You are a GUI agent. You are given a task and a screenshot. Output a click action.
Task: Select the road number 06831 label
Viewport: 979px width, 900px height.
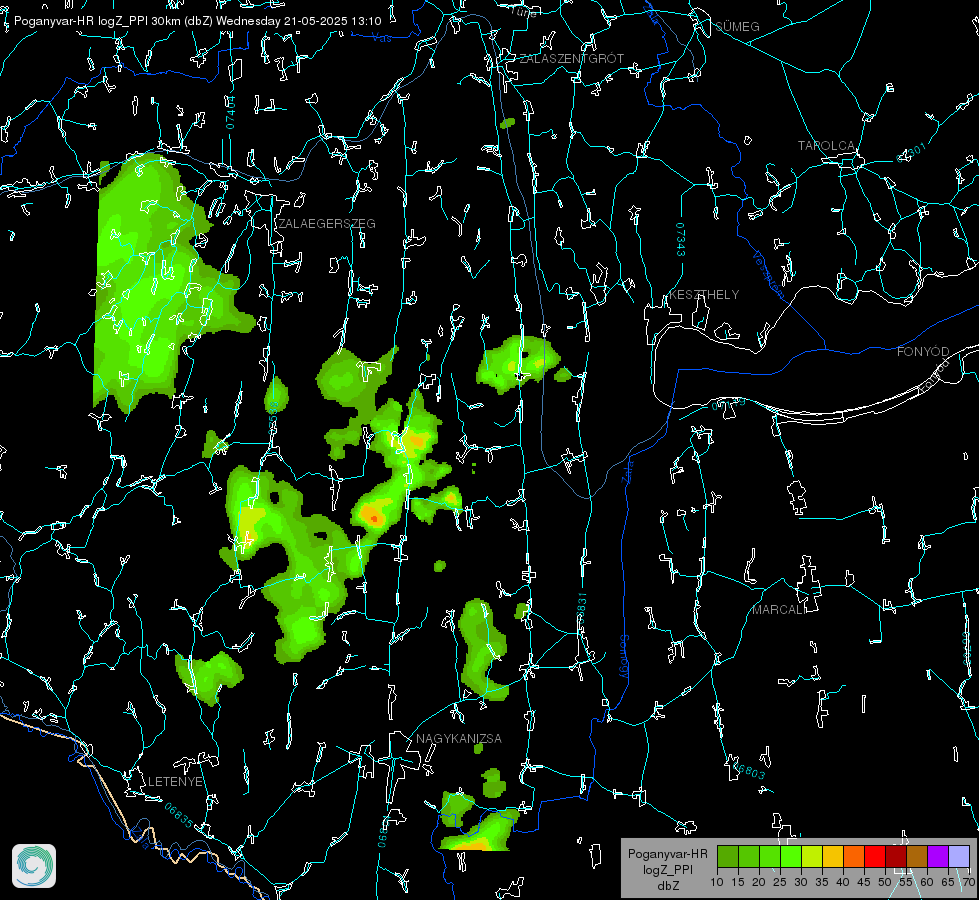(581, 609)
